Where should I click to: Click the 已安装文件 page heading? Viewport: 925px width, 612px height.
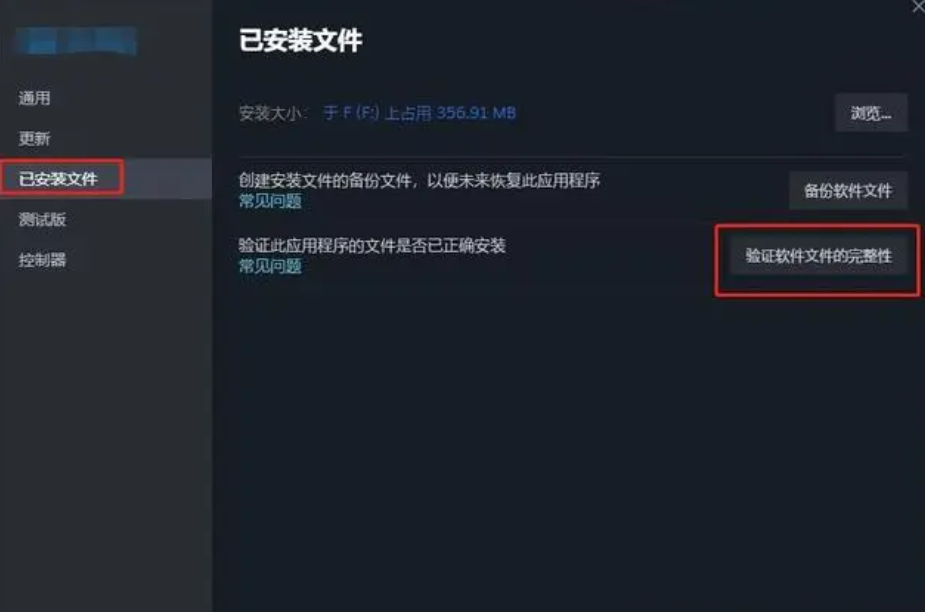[300, 40]
